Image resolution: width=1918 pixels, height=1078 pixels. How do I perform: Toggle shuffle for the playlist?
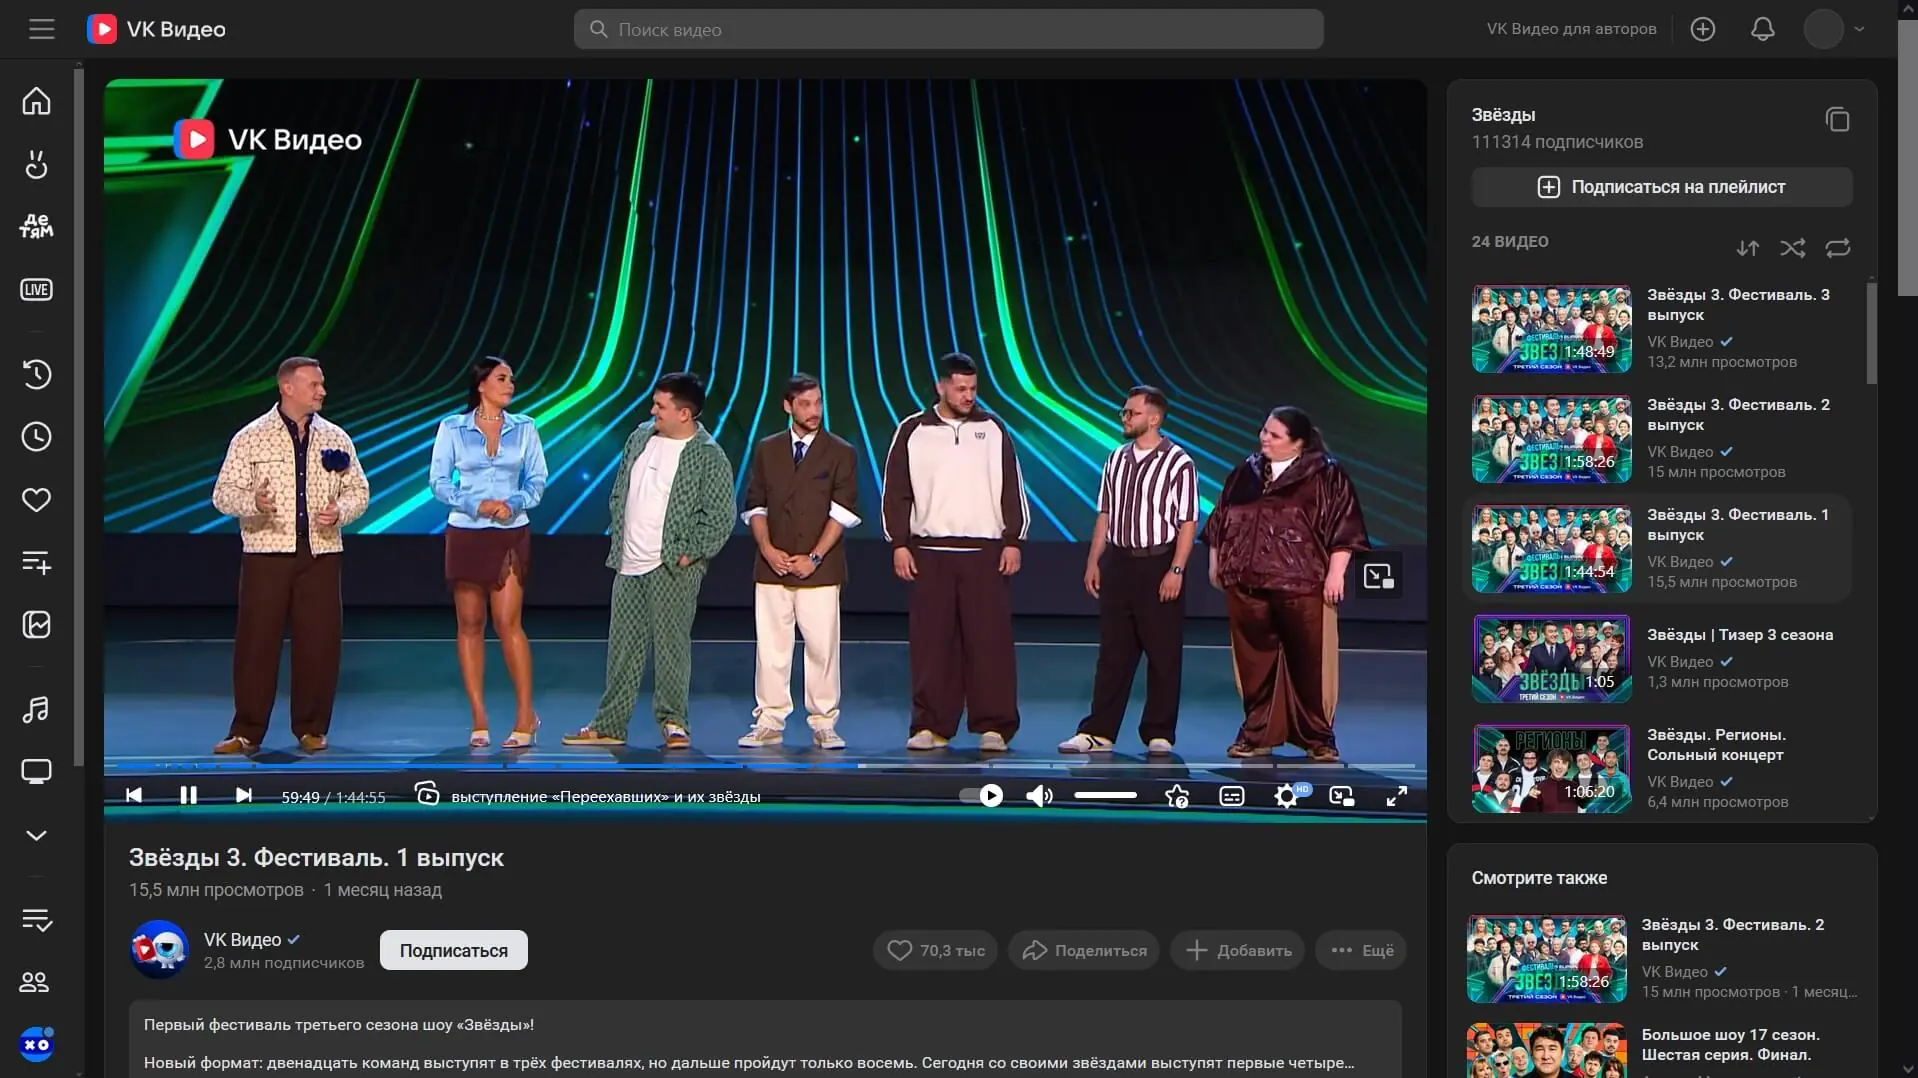coord(1793,248)
